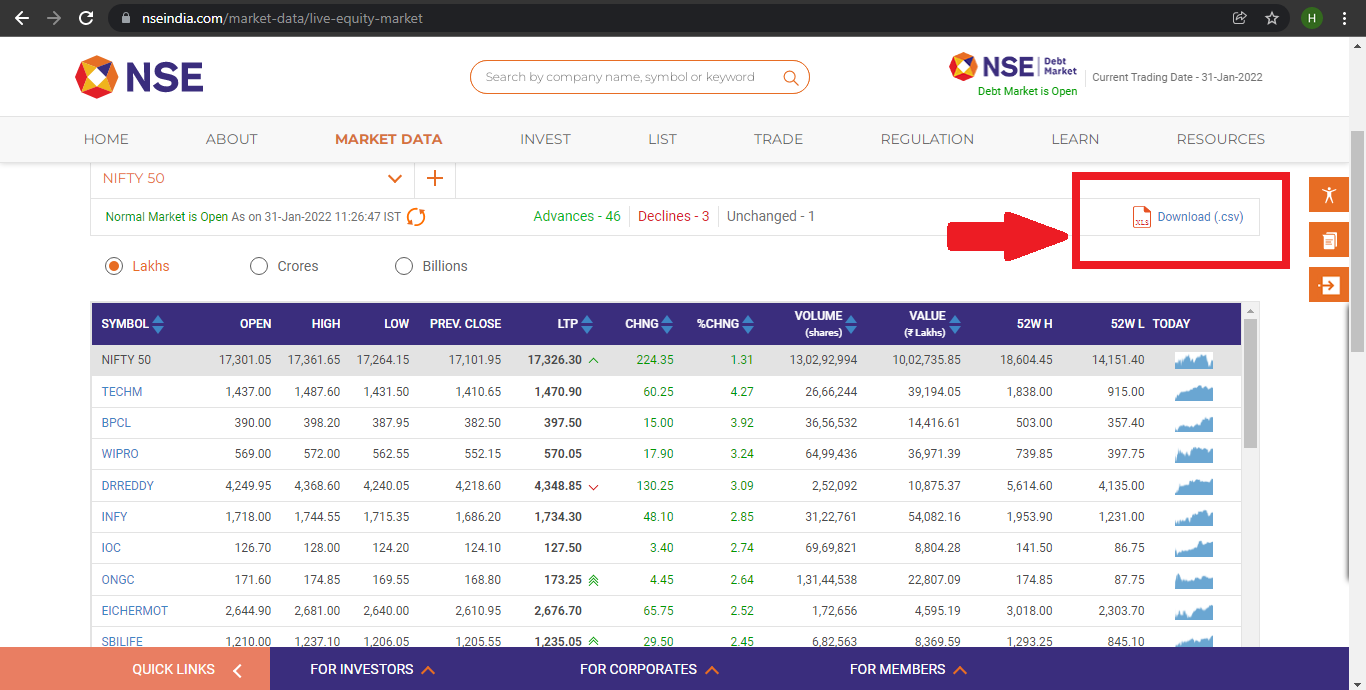1366x690 pixels.
Task: Open the ABOUT menu
Action: (232, 139)
